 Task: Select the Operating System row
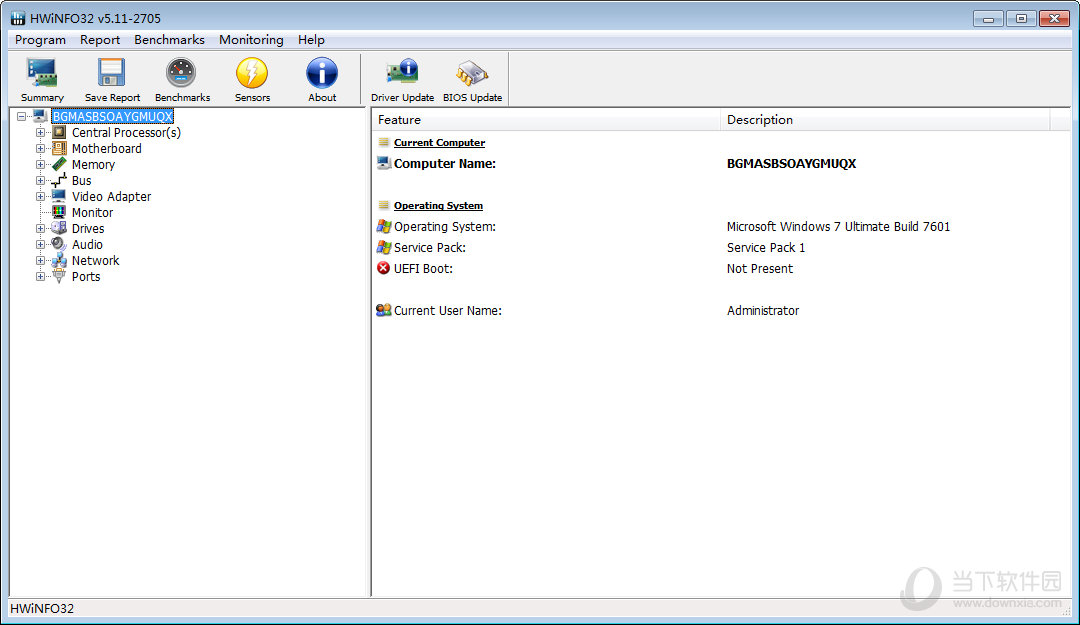point(445,227)
